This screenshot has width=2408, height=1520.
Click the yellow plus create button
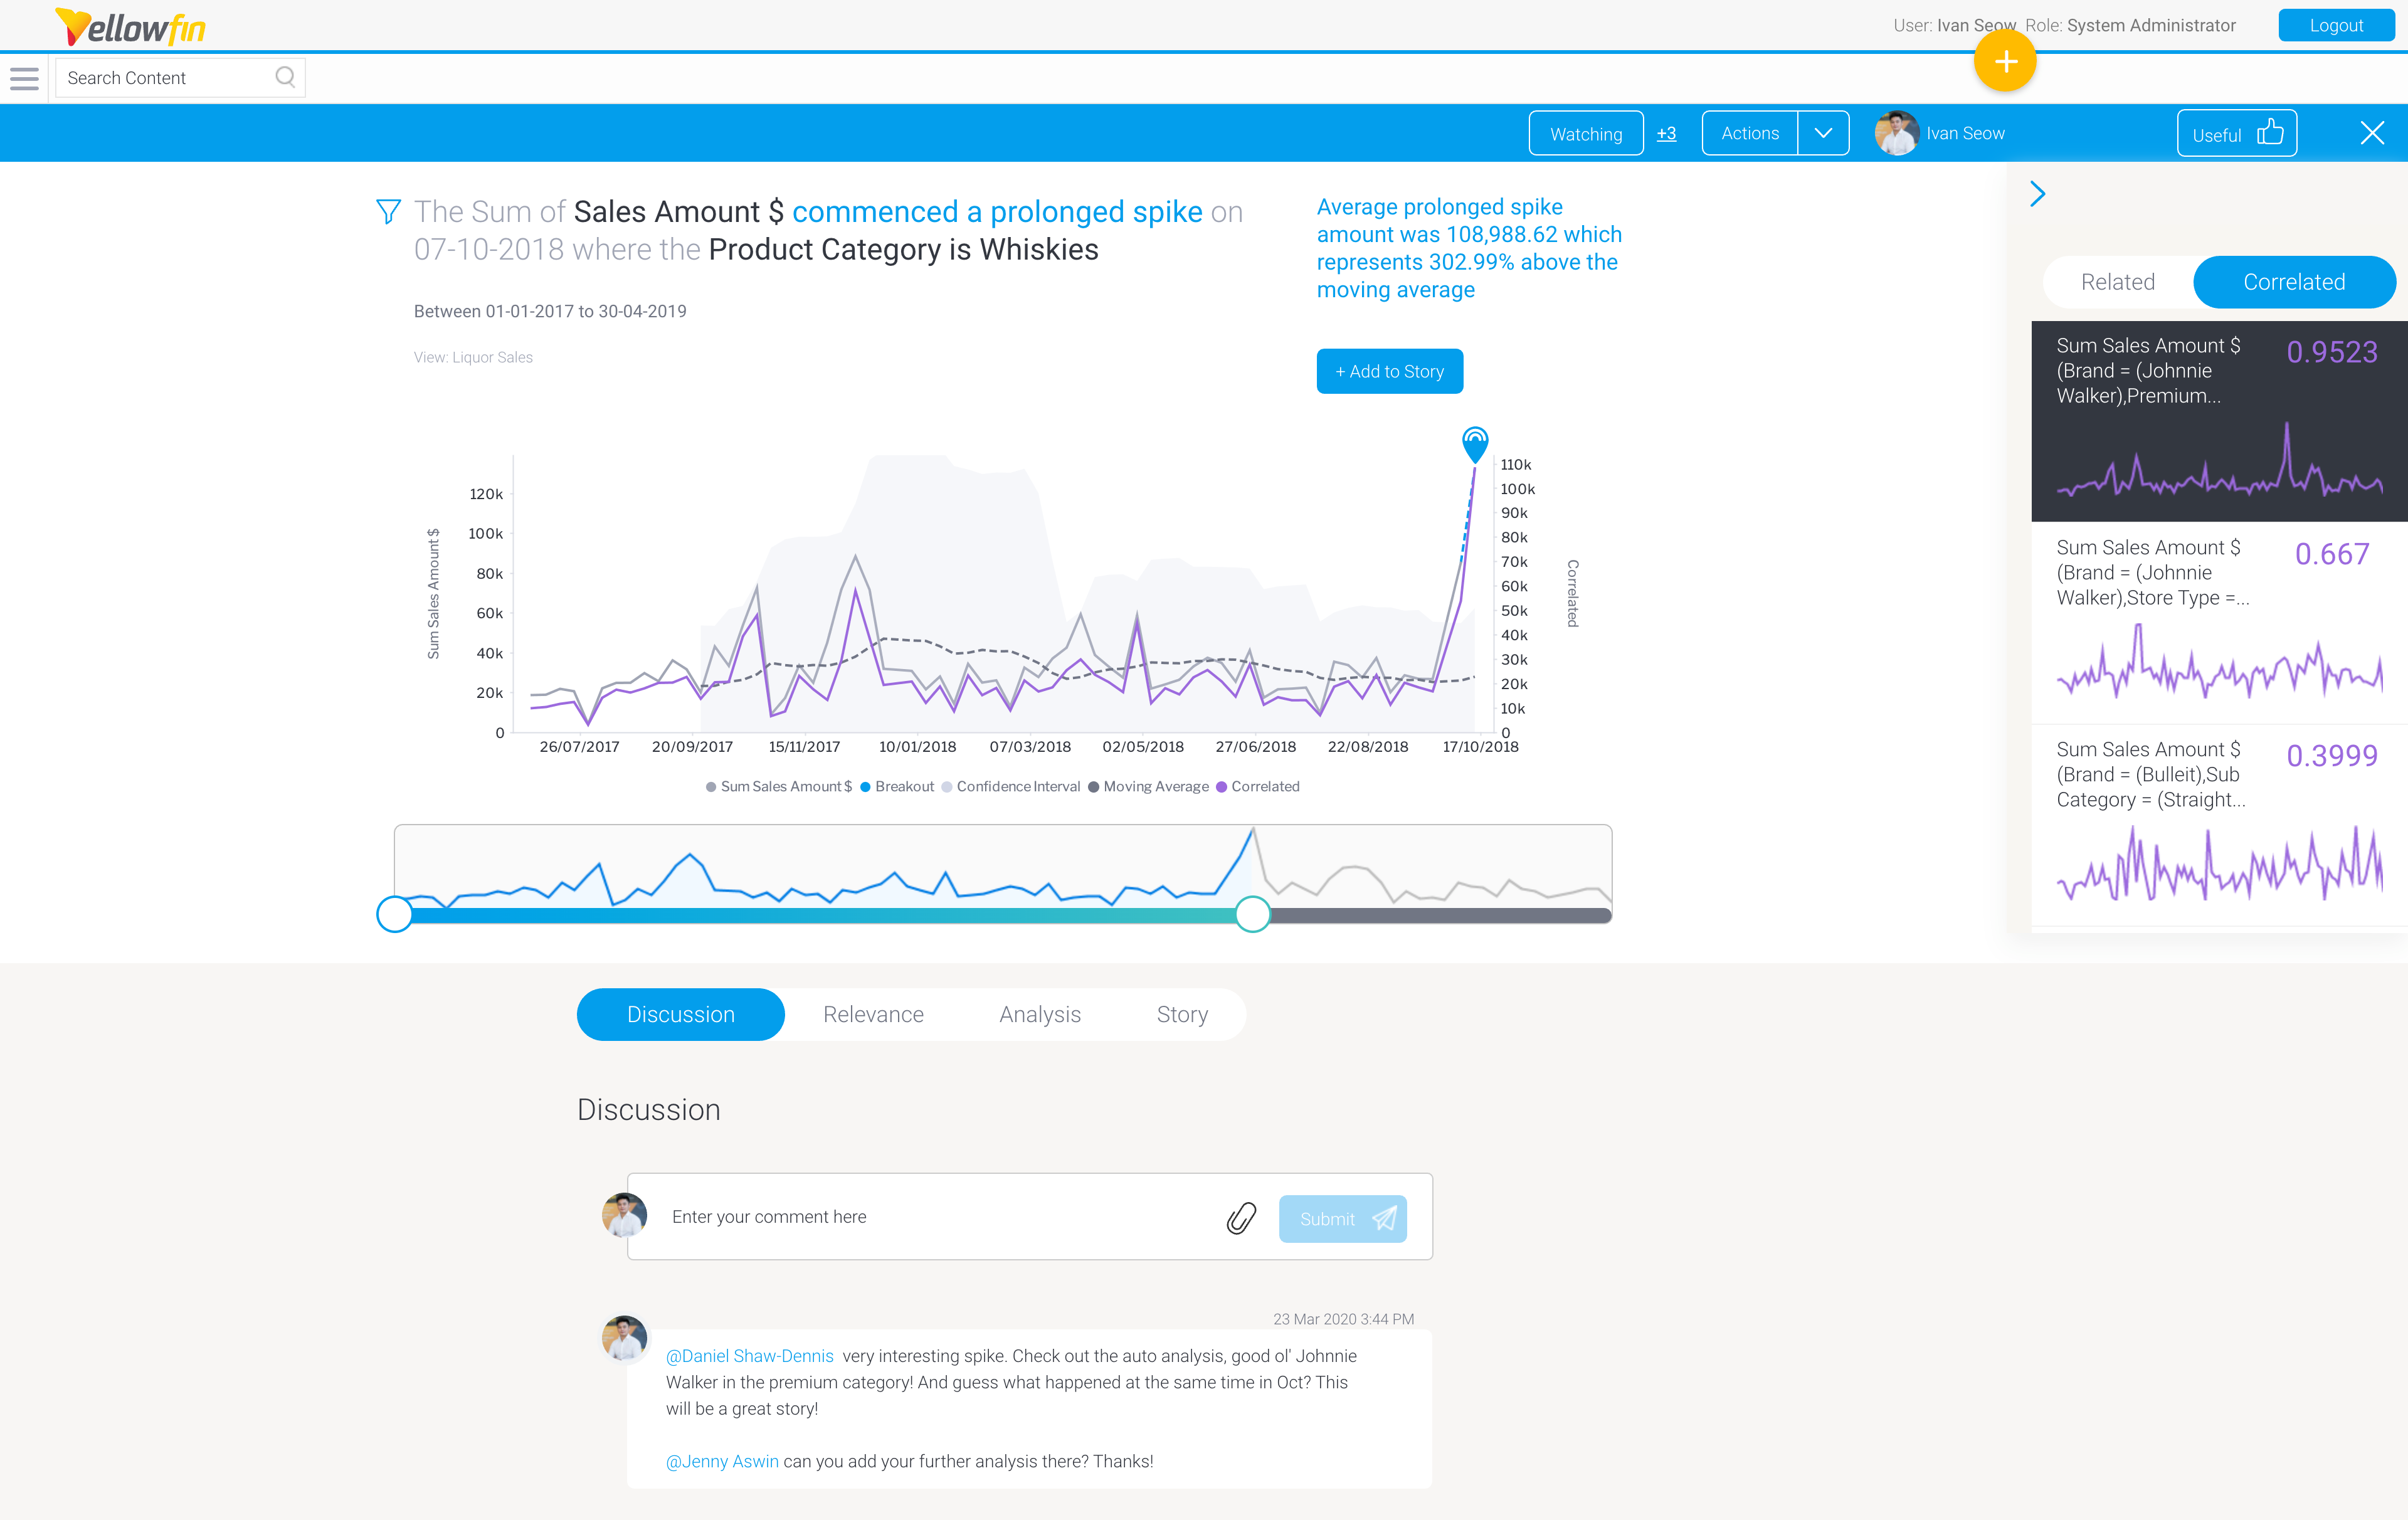click(2004, 62)
